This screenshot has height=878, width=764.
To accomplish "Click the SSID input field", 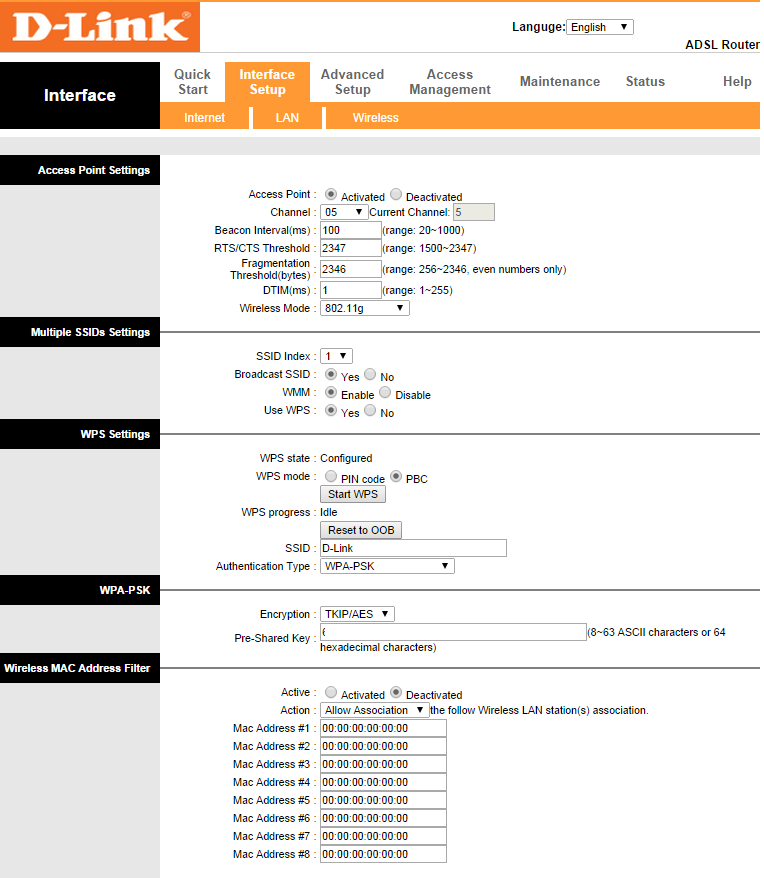I will tap(413, 548).
